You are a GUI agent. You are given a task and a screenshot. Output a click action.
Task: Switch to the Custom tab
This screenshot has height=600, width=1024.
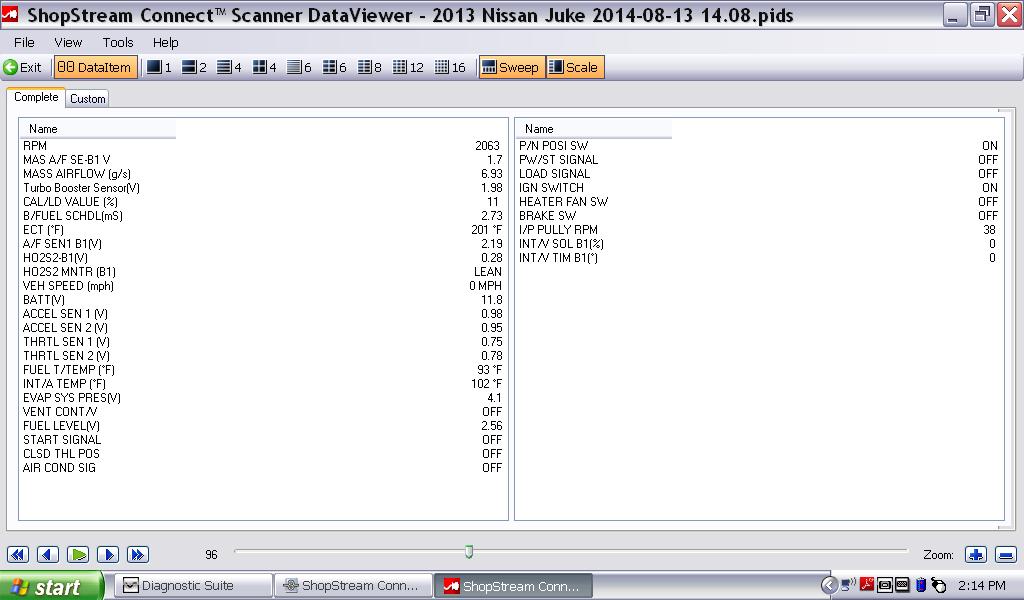(x=88, y=99)
